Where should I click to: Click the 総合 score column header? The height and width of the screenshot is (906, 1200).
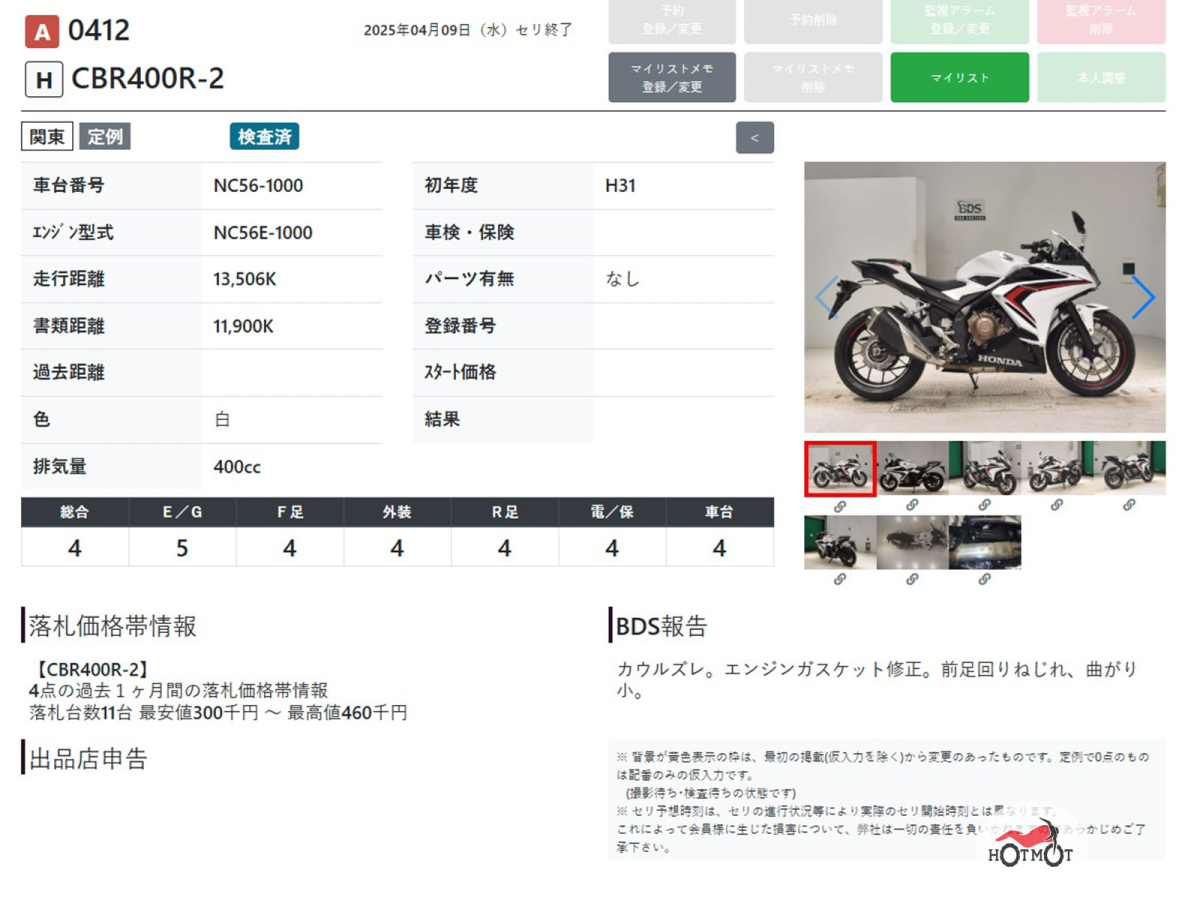(75, 512)
